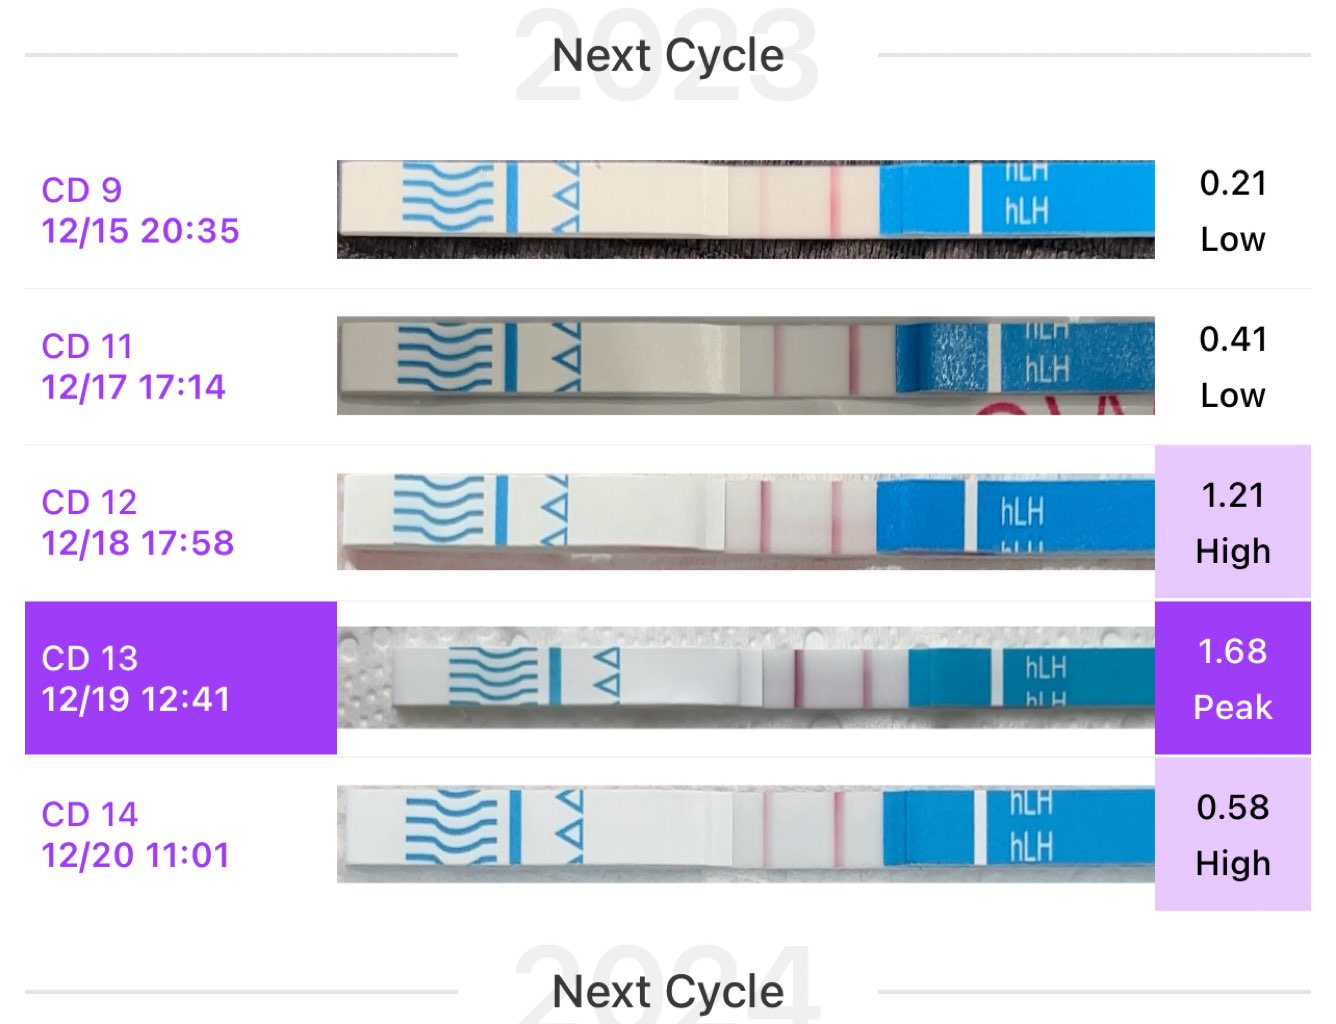Open the CD 11 test strip photo
Screen dimensions: 1336x1024
click(x=745, y=366)
